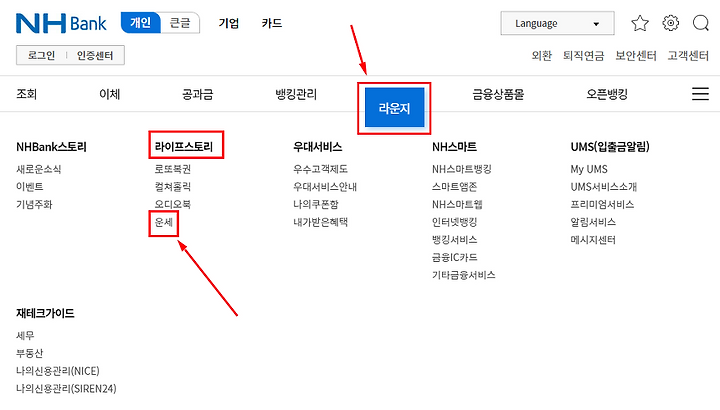Click 우대서비스 heading
Image resolution: width=720 pixels, height=410 pixels.
tap(318, 147)
